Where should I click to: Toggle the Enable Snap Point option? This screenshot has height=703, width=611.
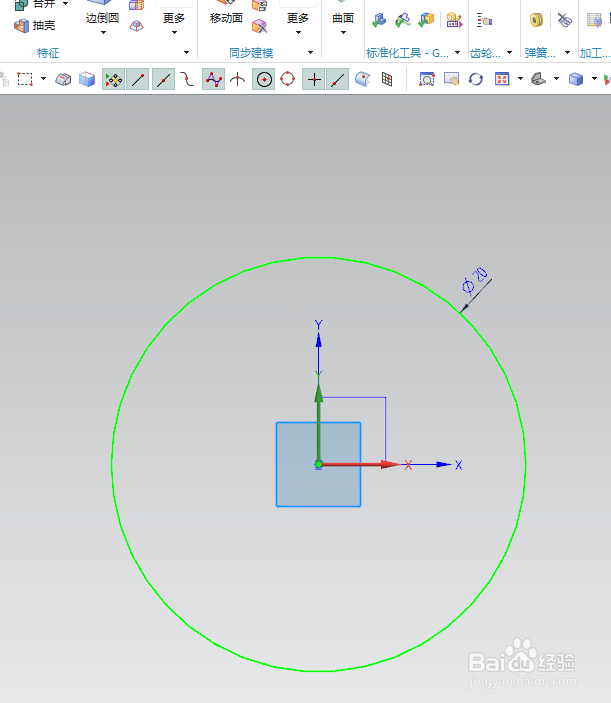[x=113, y=80]
